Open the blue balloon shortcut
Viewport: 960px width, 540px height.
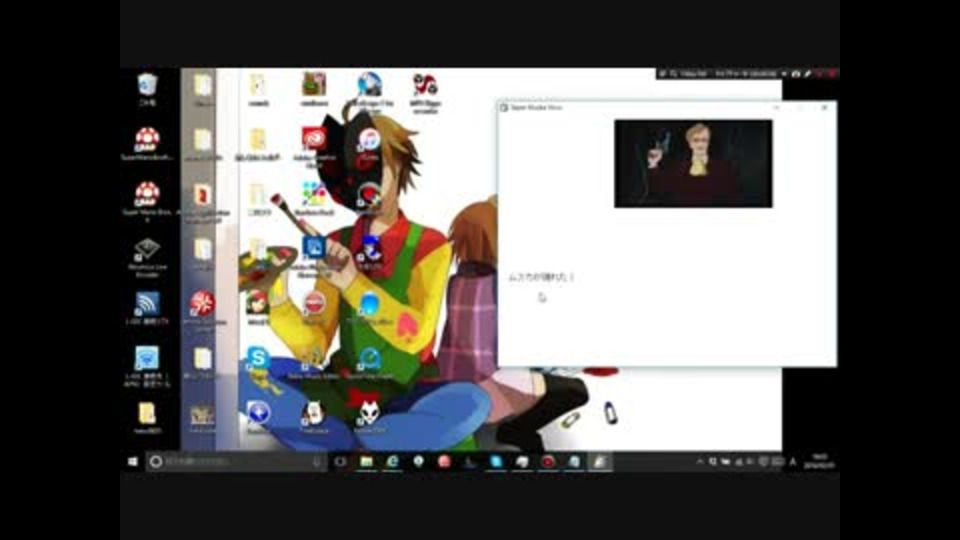point(369,304)
